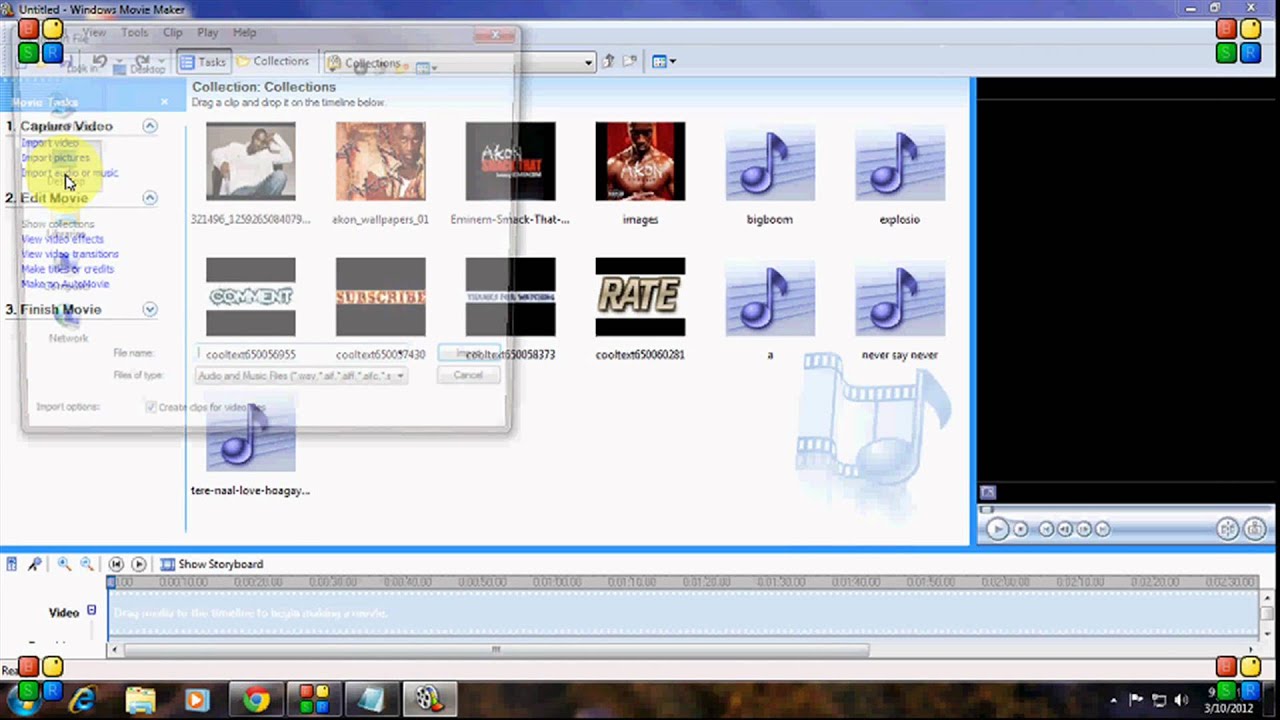
Task: Open Google Chrome from taskbar
Action: tap(256, 699)
